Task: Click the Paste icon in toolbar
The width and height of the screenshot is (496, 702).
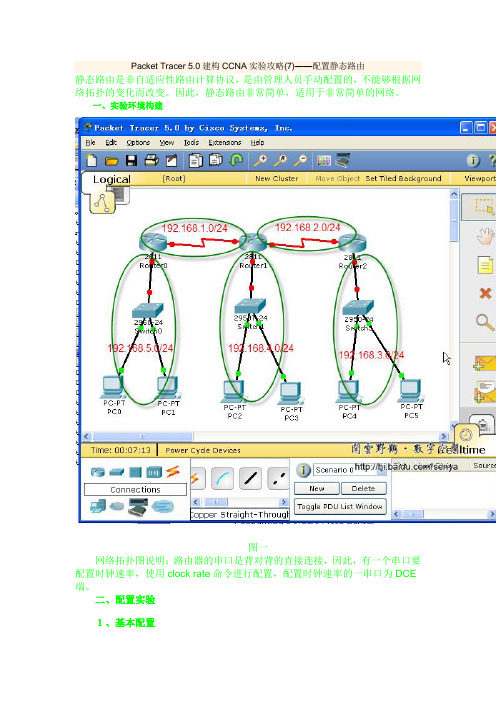Action: coord(216,160)
